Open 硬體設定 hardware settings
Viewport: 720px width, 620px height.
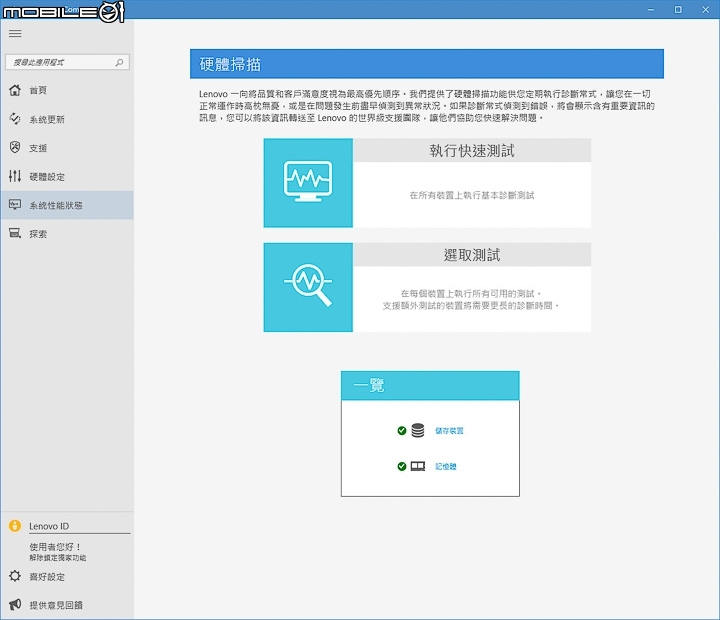pyautogui.click(x=47, y=177)
